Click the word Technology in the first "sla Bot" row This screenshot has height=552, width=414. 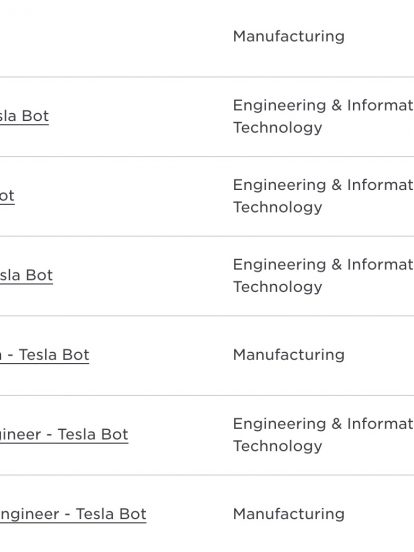278,127
